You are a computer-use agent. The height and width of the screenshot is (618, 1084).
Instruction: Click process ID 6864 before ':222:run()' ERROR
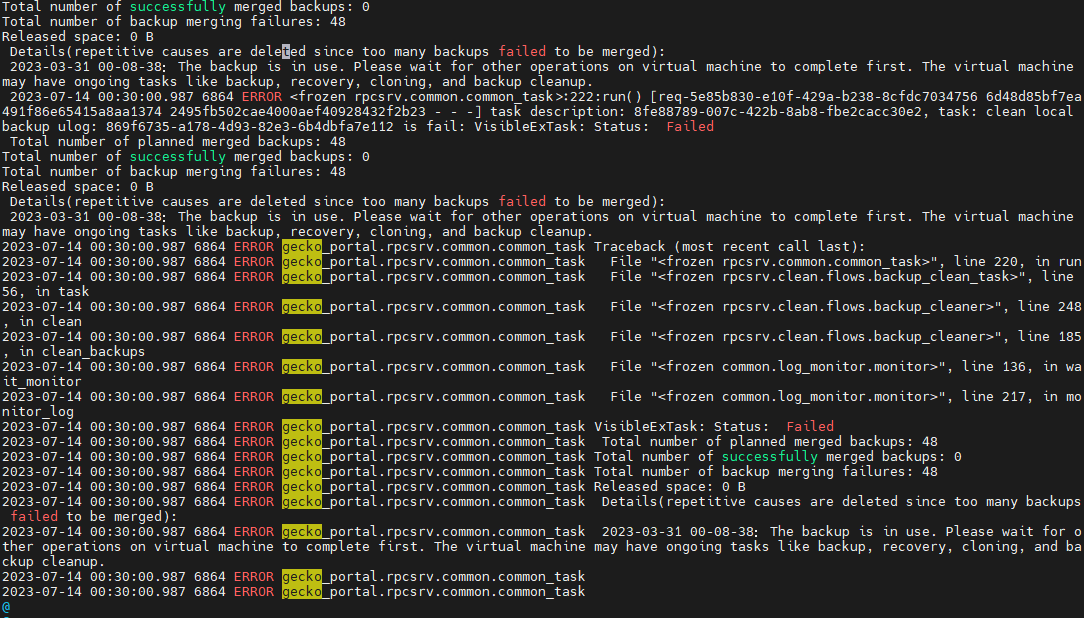click(218, 97)
